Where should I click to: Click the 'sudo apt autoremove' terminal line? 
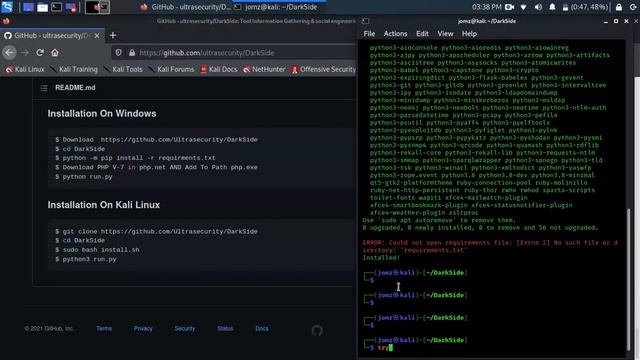pos(439,220)
